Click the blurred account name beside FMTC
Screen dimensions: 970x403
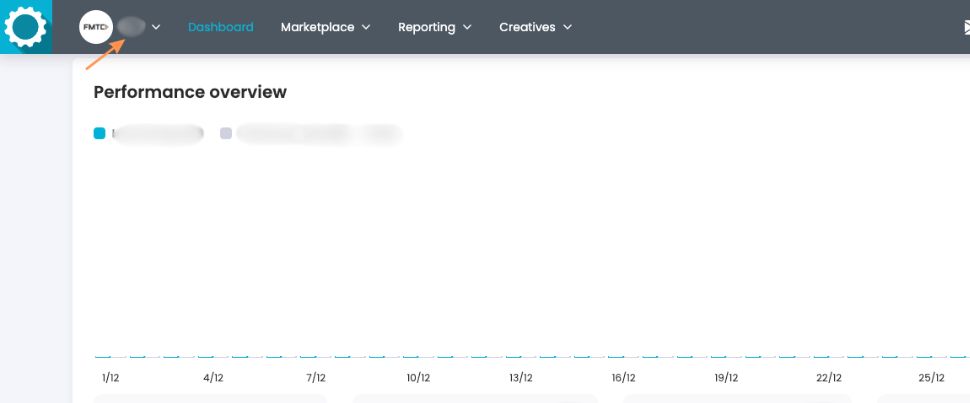[131, 27]
